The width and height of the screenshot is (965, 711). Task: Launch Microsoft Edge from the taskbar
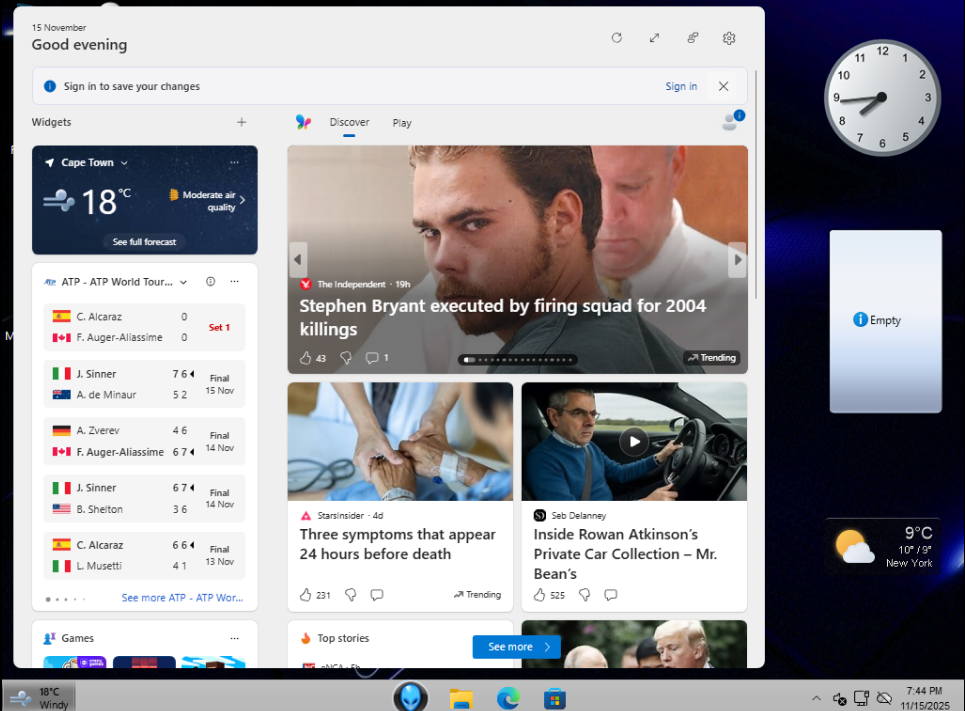click(508, 699)
